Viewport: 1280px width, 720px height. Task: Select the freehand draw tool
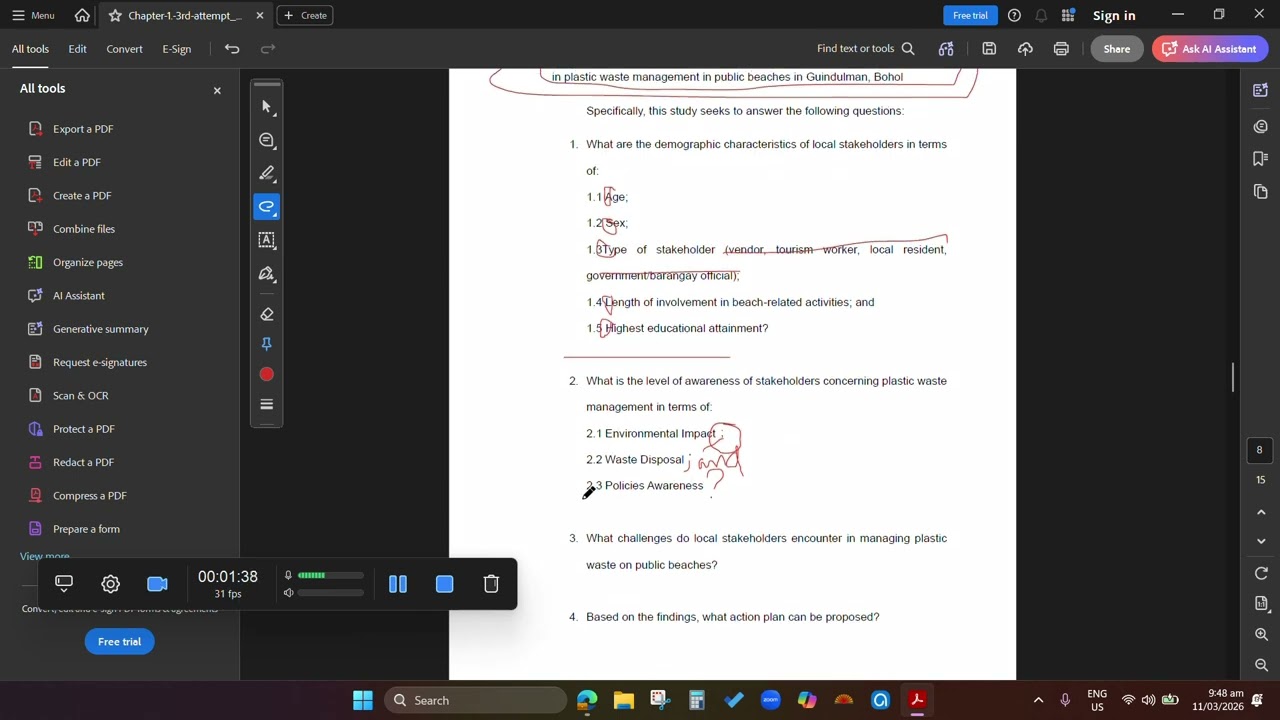pyautogui.click(x=266, y=207)
